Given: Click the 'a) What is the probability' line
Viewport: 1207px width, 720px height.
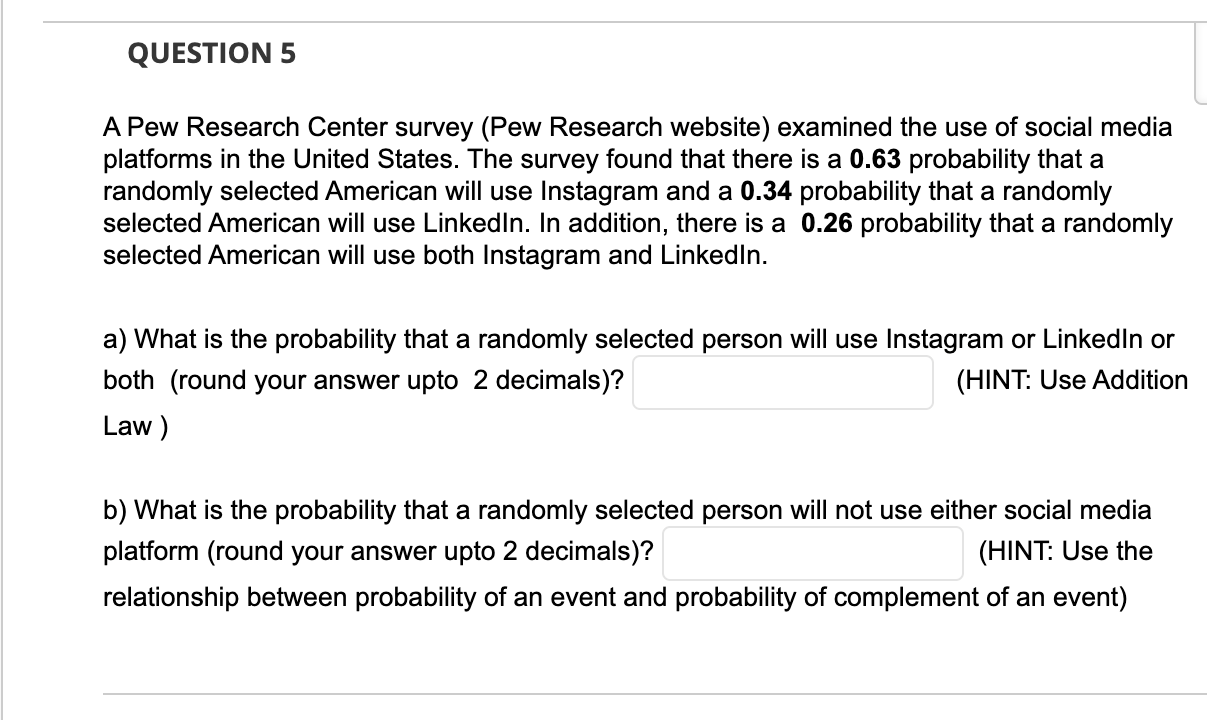Looking at the screenshot, I should pos(639,339).
